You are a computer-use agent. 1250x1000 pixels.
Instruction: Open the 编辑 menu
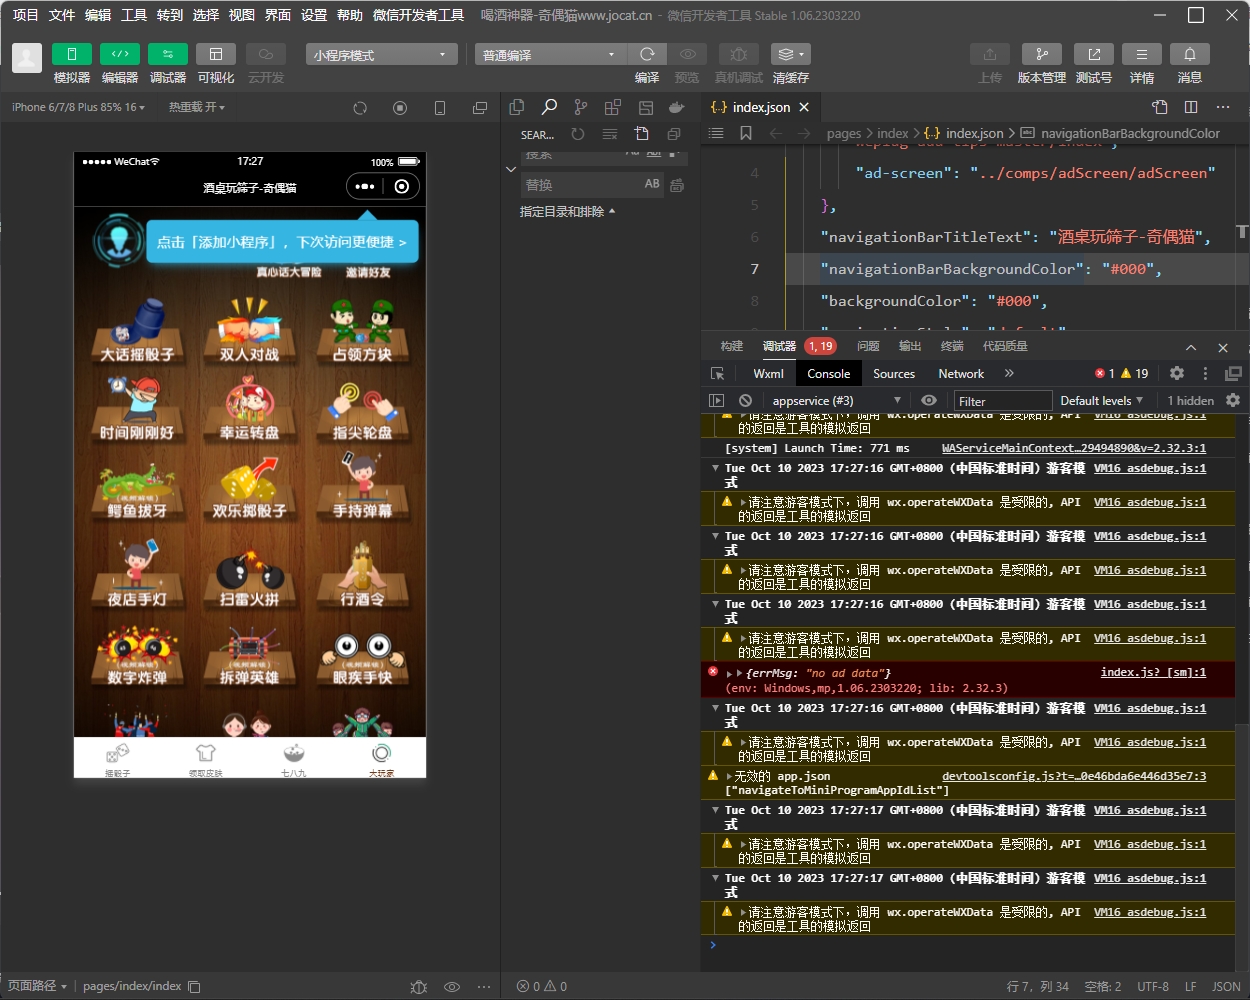[98, 15]
